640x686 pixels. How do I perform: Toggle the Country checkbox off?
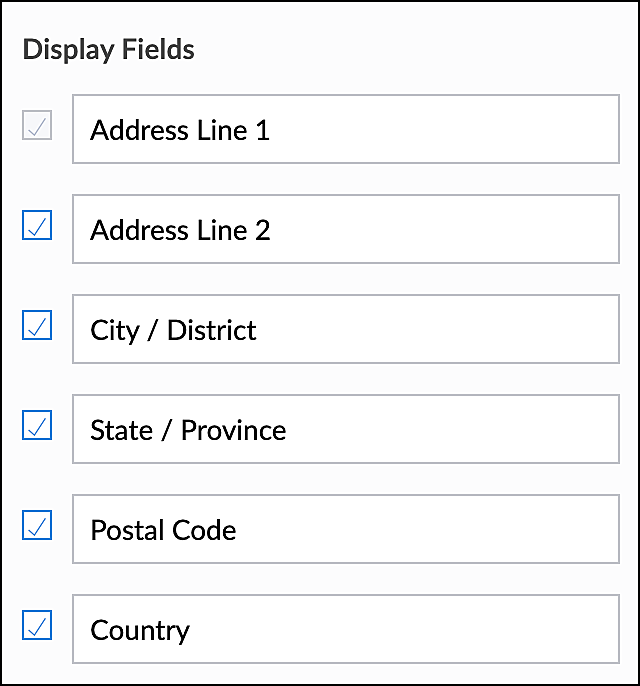click(x=37, y=626)
